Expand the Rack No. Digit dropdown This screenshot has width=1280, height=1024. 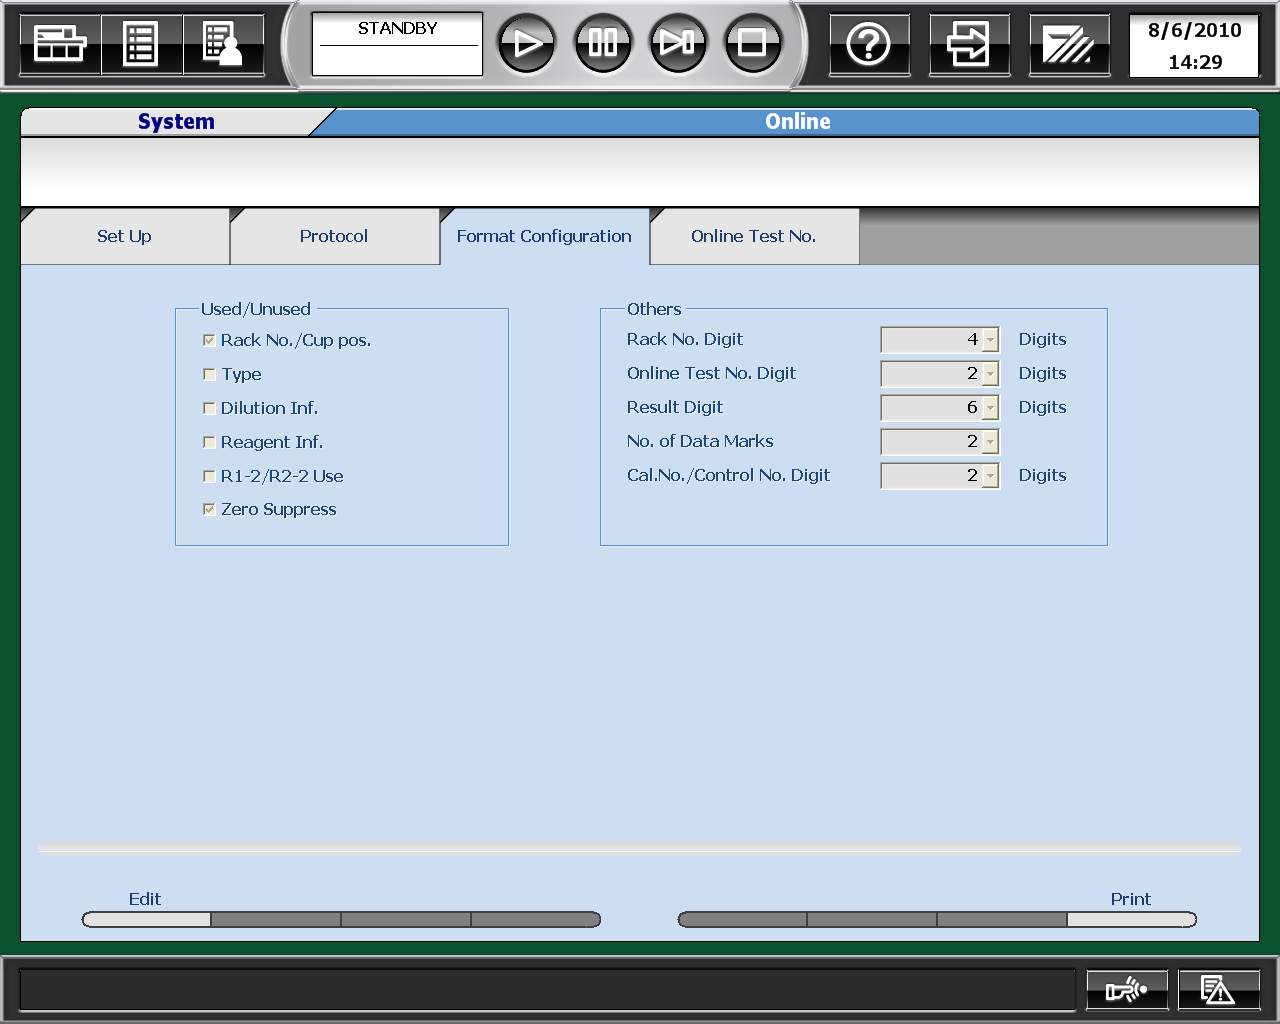[990, 340]
